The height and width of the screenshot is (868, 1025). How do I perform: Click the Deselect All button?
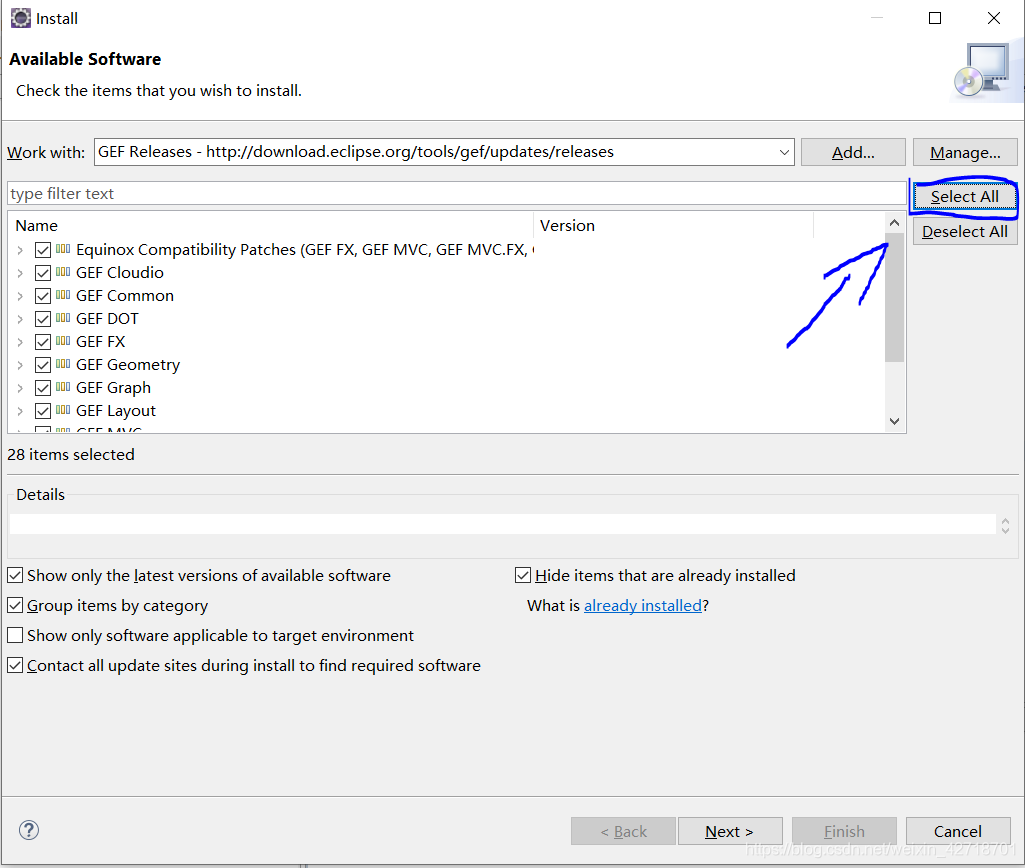[965, 231]
